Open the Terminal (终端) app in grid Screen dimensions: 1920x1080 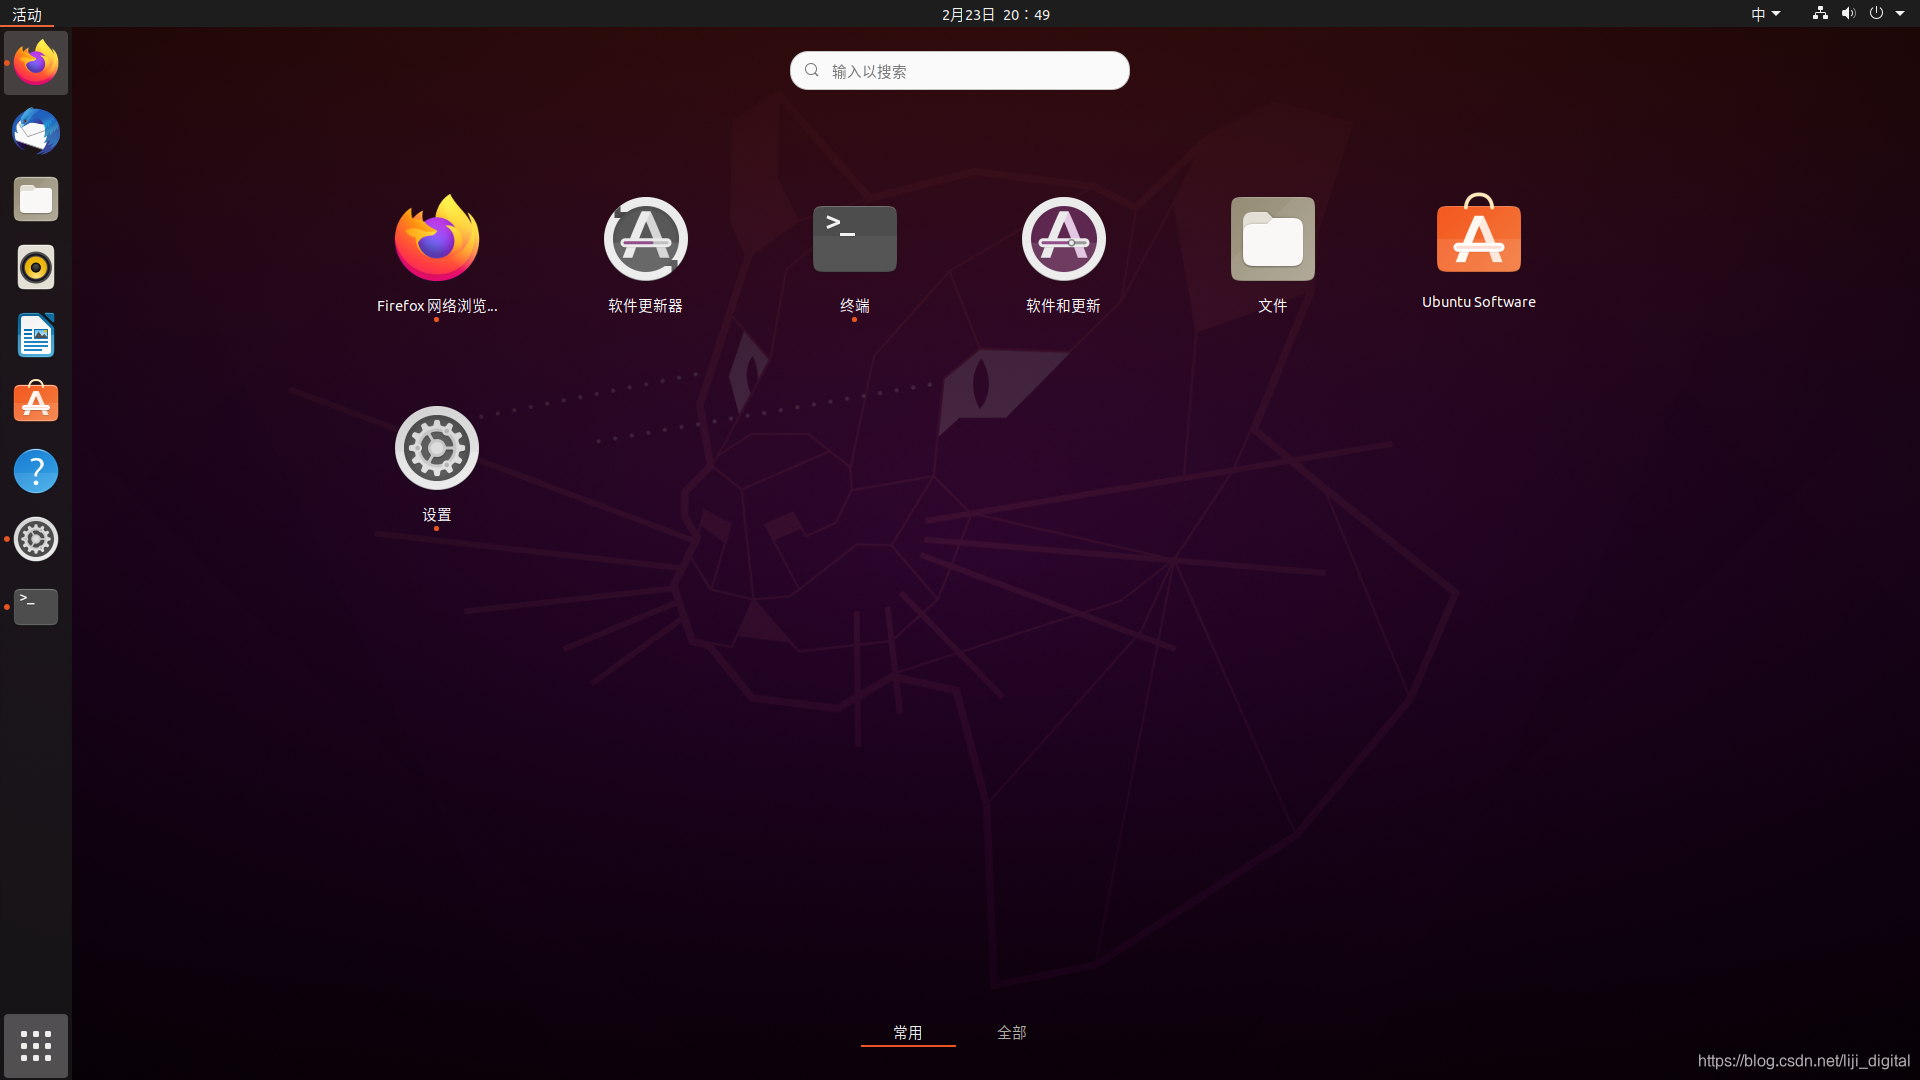coord(854,240)
